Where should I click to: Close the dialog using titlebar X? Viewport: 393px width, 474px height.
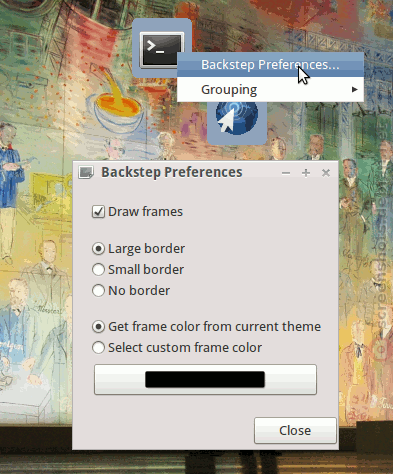(x=326, y=173)
